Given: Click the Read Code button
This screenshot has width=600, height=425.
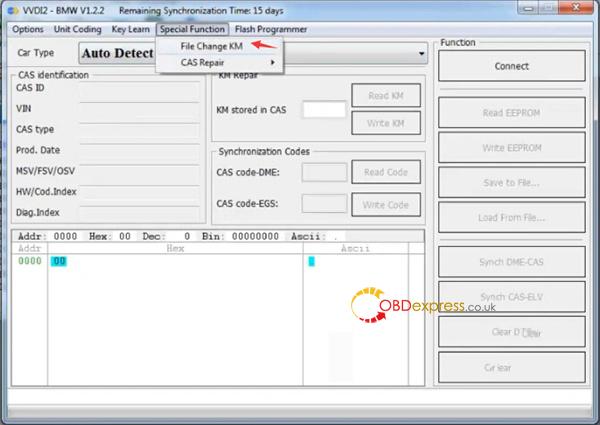Looking at the screenshot, I should coord(386,172).
